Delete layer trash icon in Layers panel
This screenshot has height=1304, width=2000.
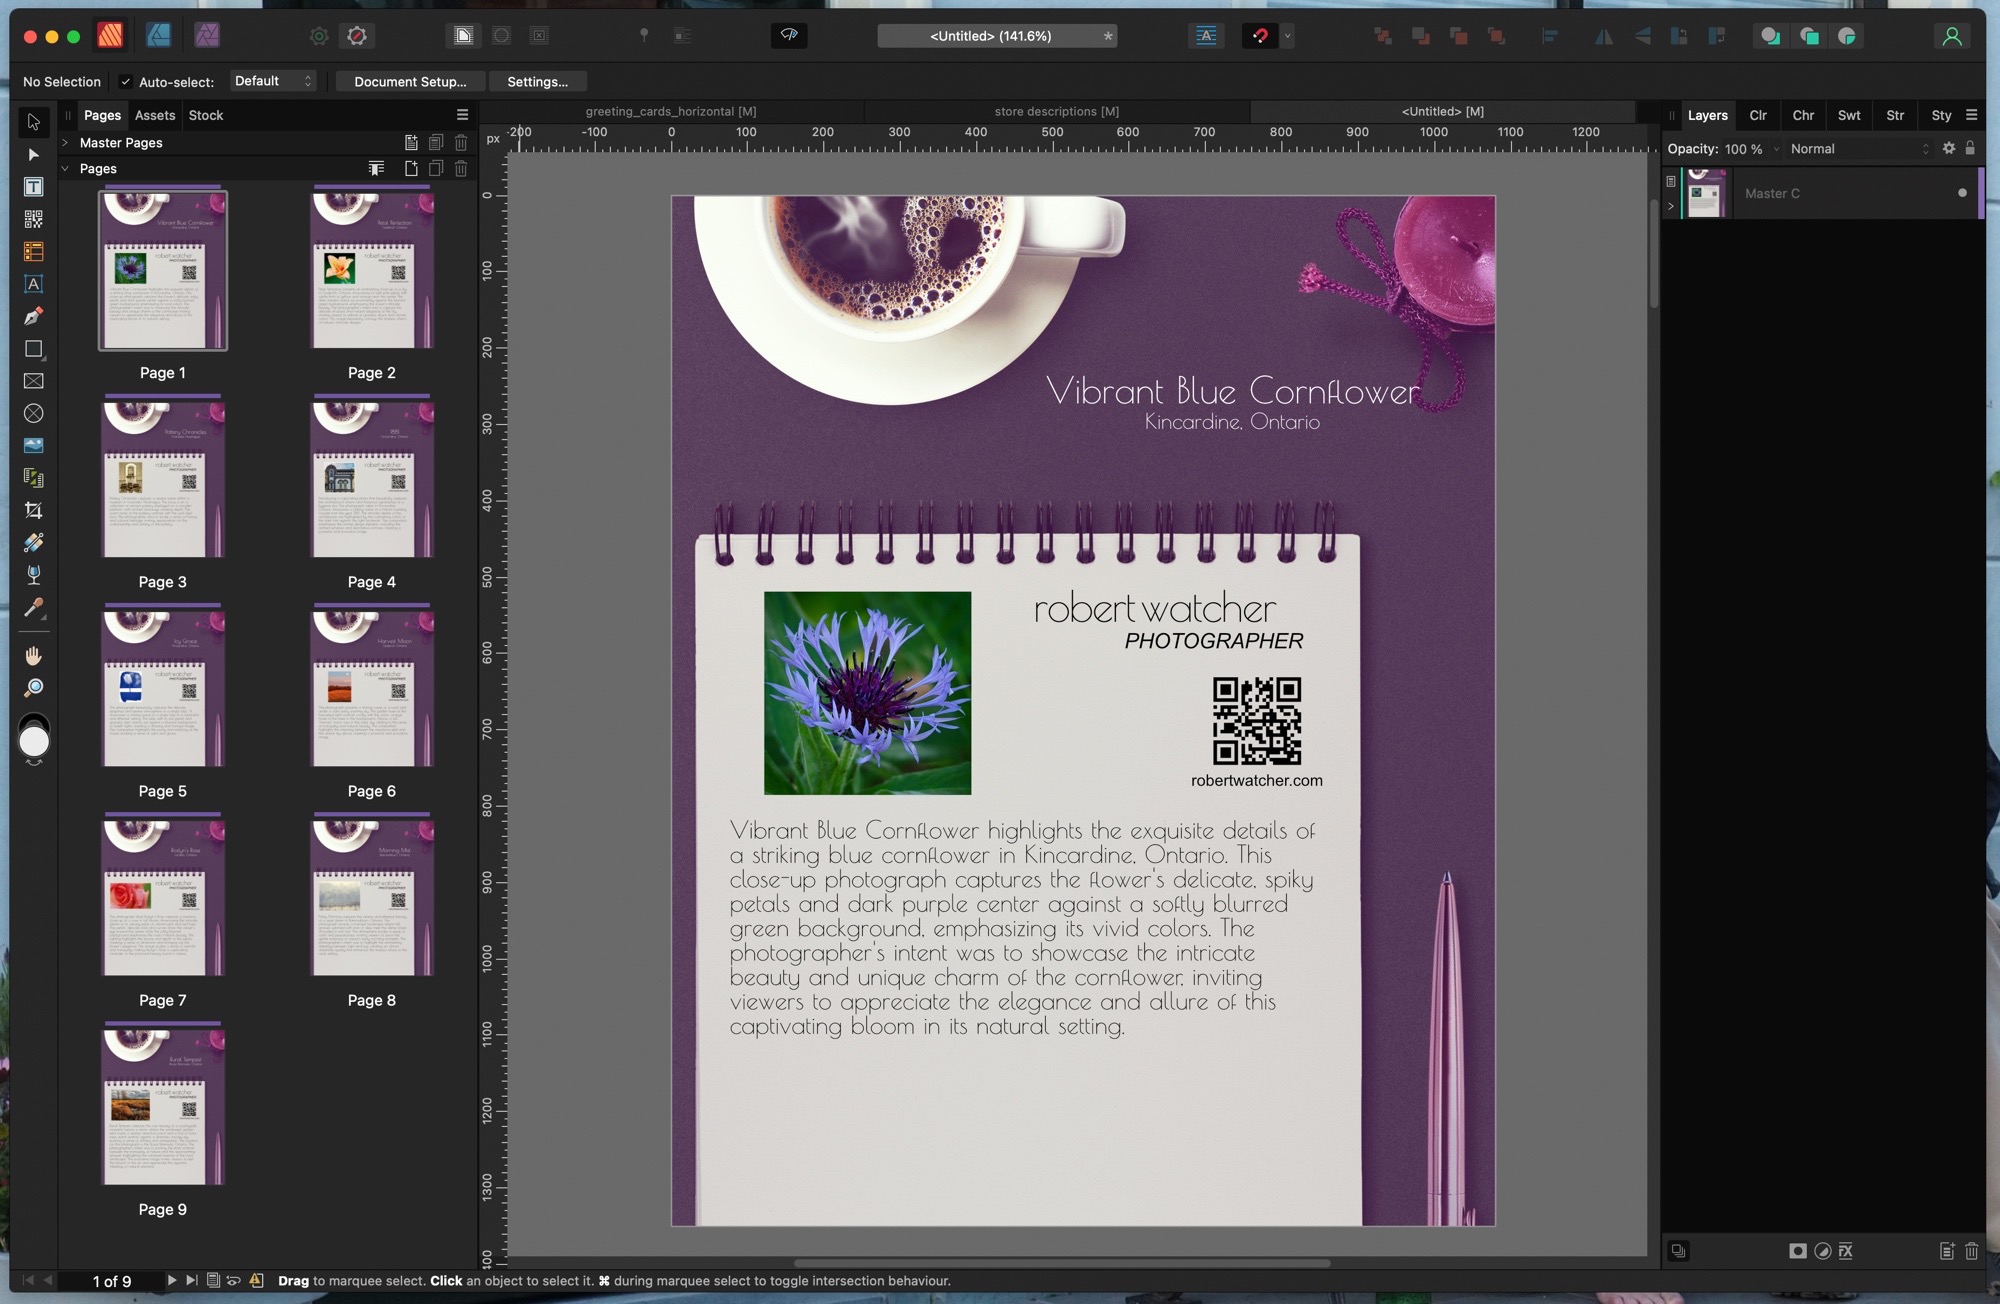click(x=1972, y=1251)
